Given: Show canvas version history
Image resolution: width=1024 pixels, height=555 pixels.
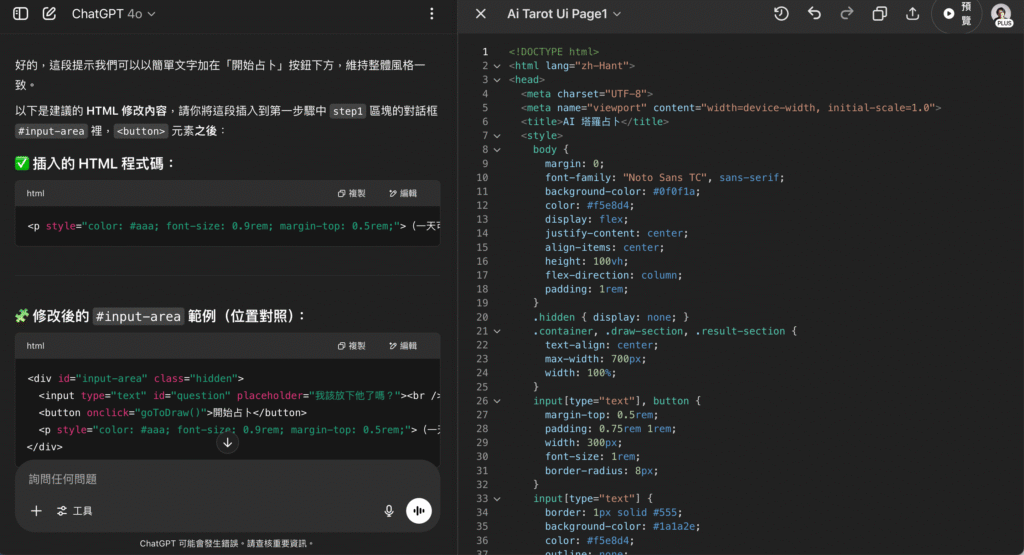Looking at the screenshot, I should point(781,14).
